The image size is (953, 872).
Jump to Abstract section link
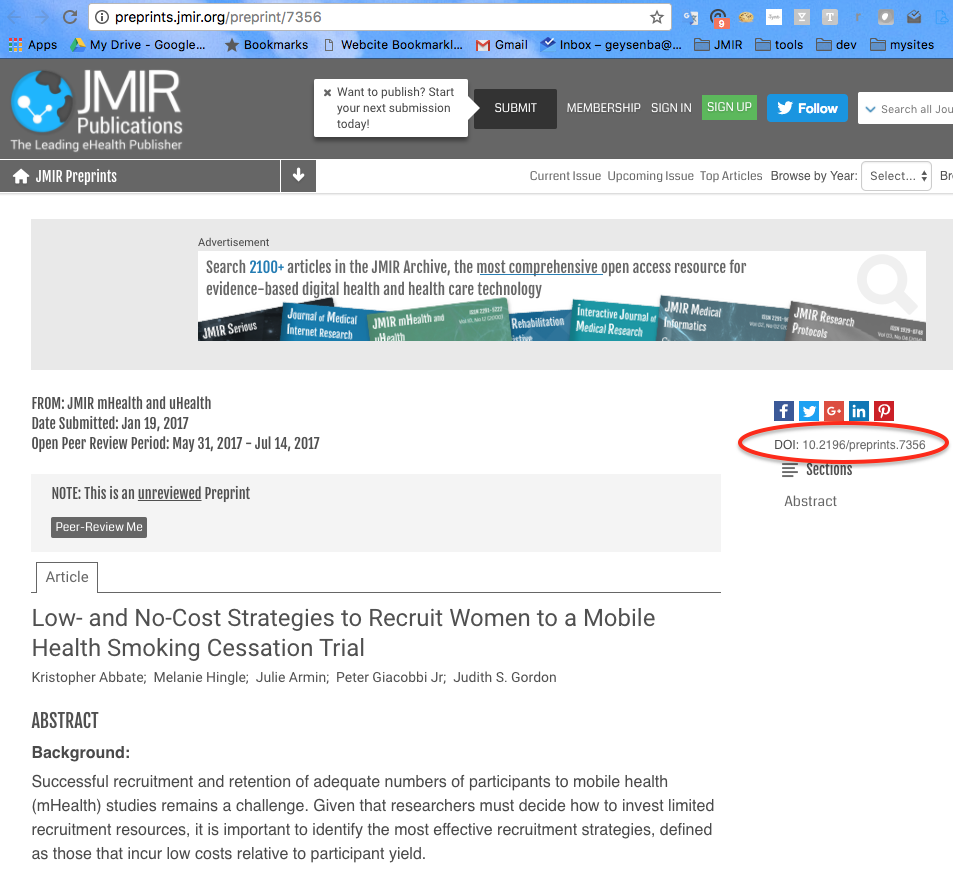810,501
